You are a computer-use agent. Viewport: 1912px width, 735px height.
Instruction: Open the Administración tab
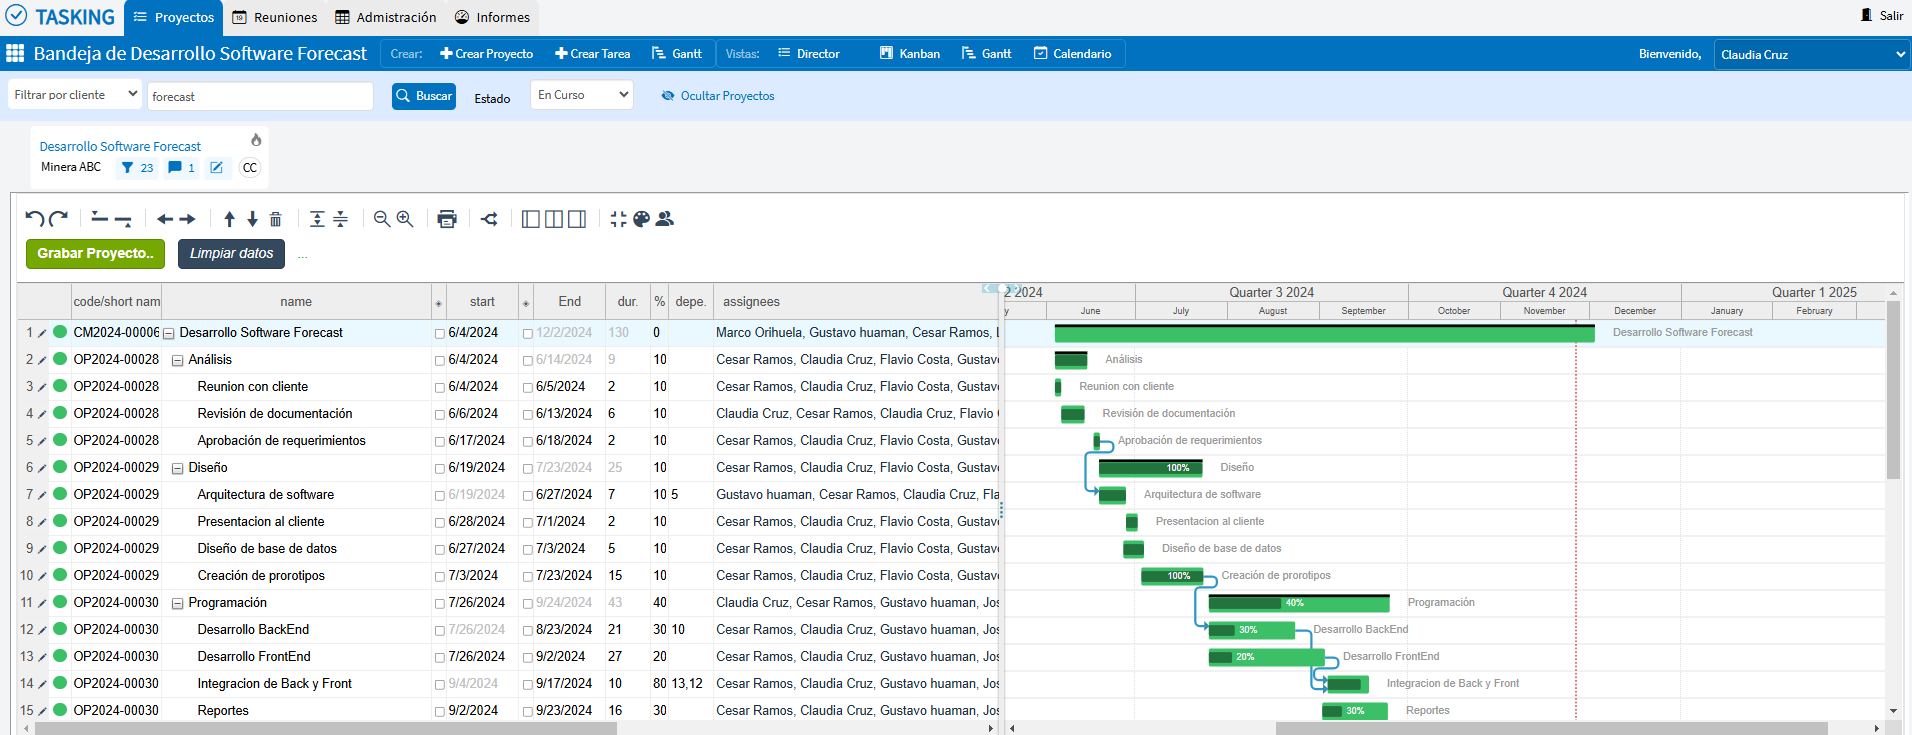pyautogui.click(x=386, y=17)
